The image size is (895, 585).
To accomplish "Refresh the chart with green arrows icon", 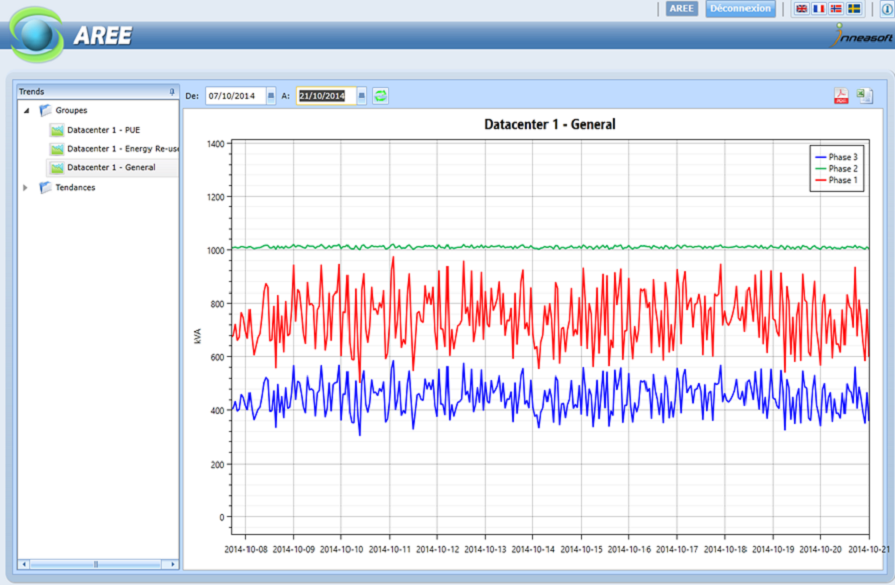I will 380,96.
